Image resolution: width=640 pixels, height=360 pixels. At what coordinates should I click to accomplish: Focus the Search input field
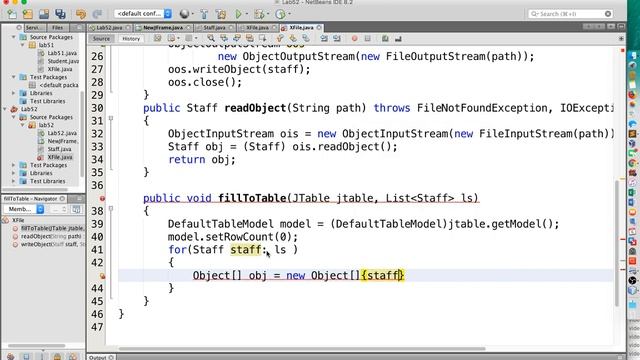click(x=571, y=14)
